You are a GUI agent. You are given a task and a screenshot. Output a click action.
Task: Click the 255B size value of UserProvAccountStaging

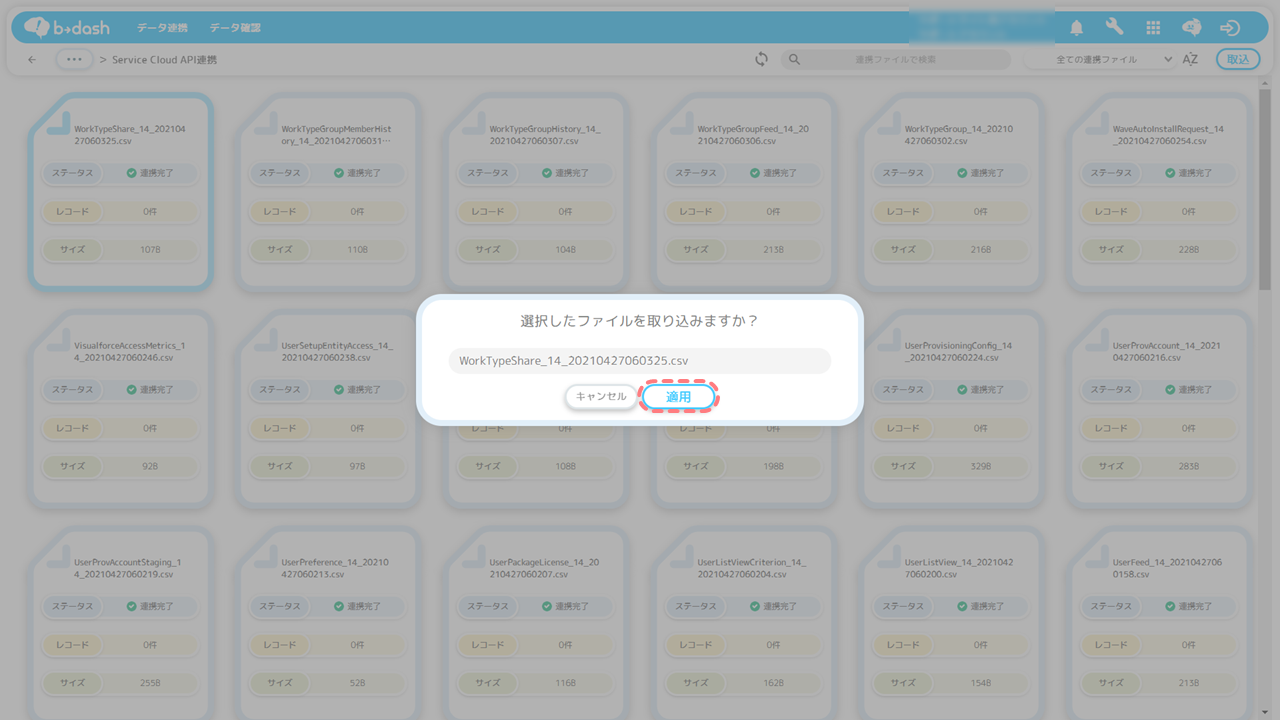pyautogui.click(x=149, y=683)
